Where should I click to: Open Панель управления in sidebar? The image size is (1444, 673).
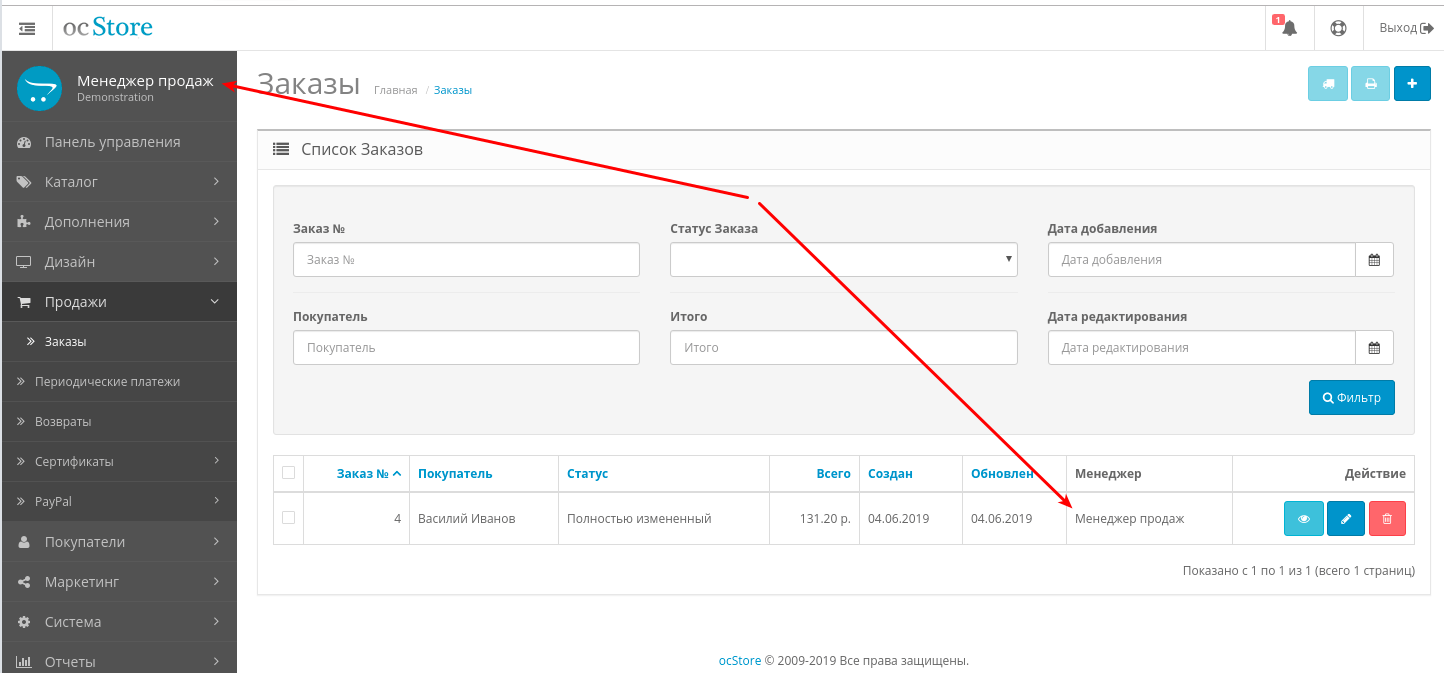coord(118,142)
